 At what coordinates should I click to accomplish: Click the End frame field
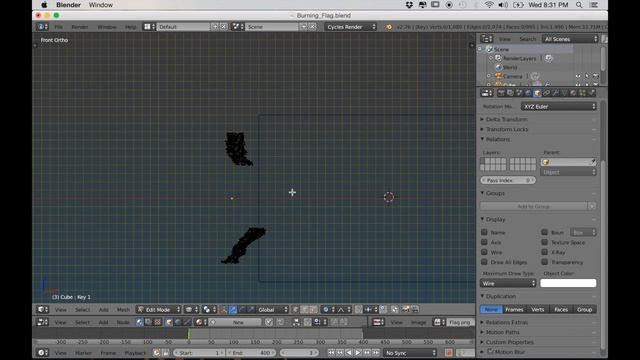tap(251, 353)
